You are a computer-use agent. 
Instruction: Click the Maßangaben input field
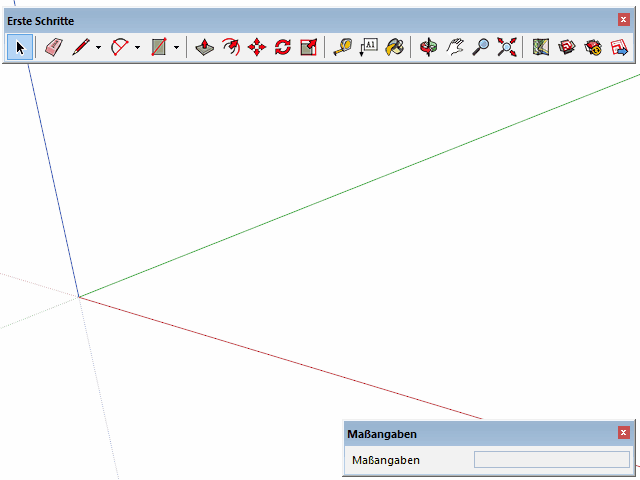pos(551,460)
